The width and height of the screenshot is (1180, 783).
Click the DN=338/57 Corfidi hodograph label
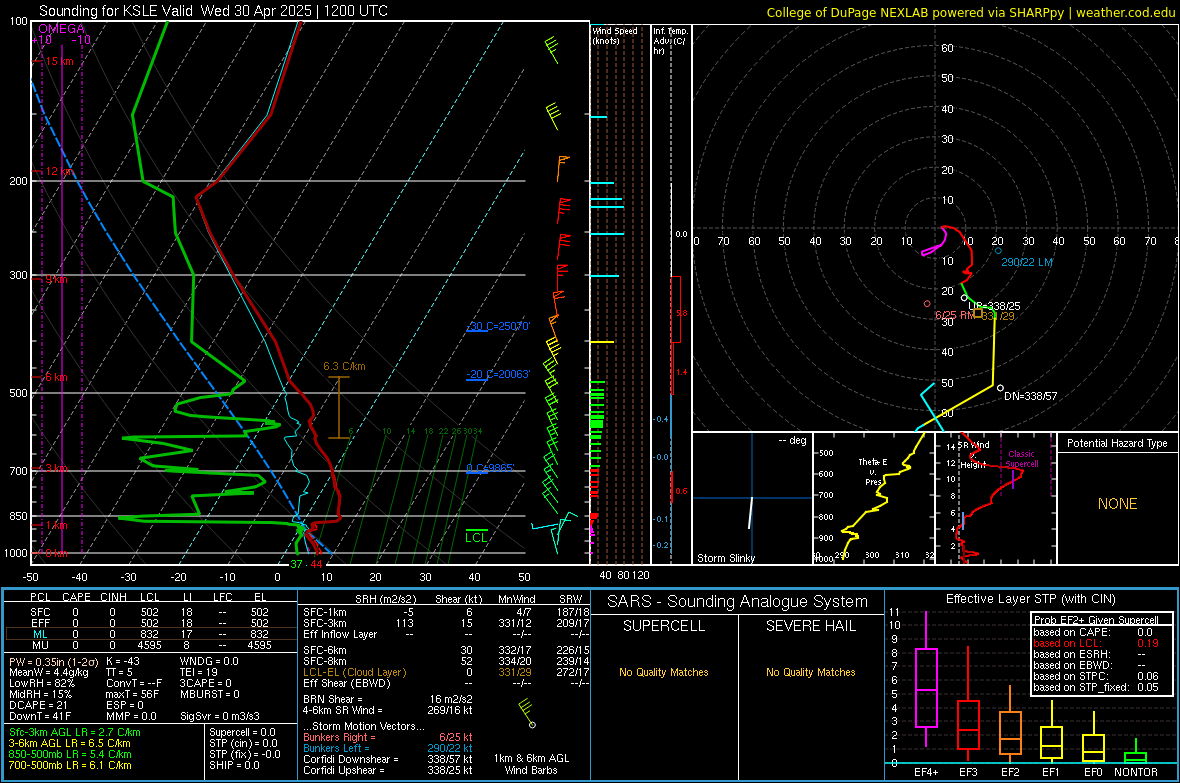[x=1030, y=396]
